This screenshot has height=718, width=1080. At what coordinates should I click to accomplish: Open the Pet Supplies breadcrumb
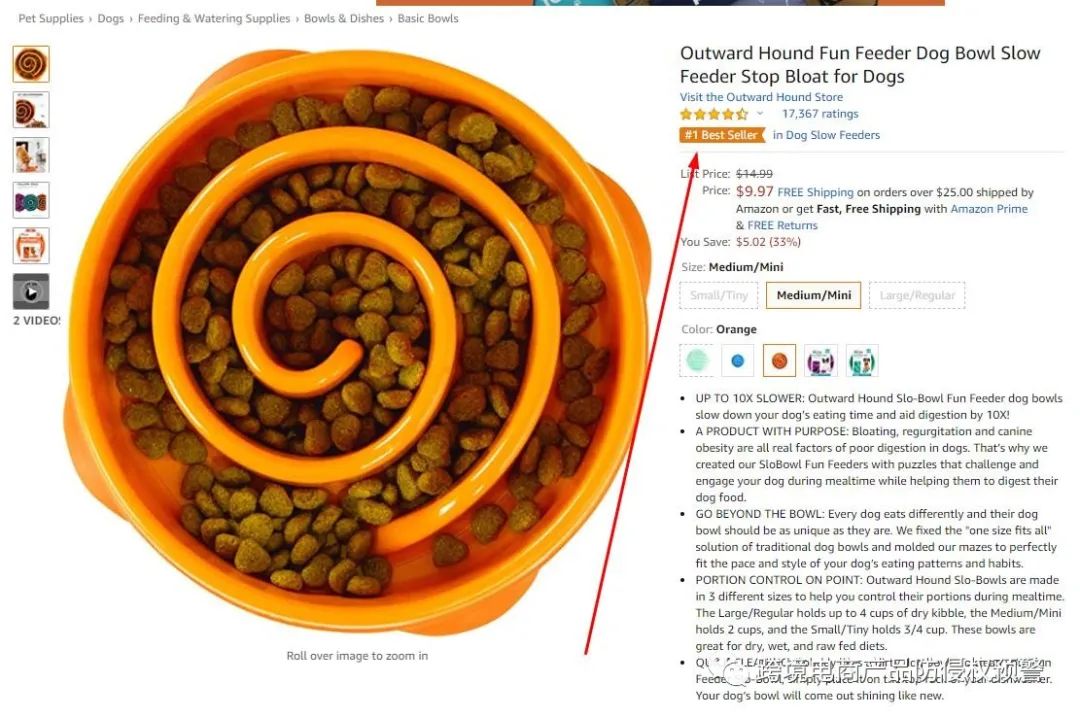click(50, 19)
